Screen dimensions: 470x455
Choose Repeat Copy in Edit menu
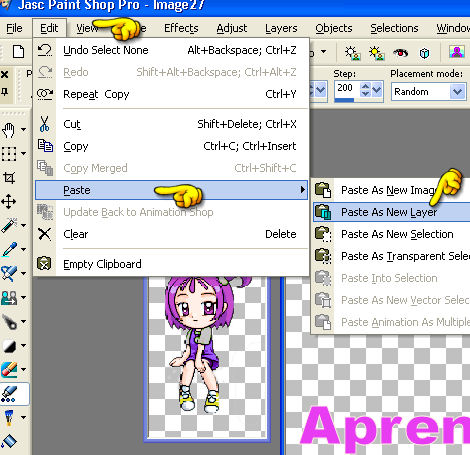[x=171, y=94]
